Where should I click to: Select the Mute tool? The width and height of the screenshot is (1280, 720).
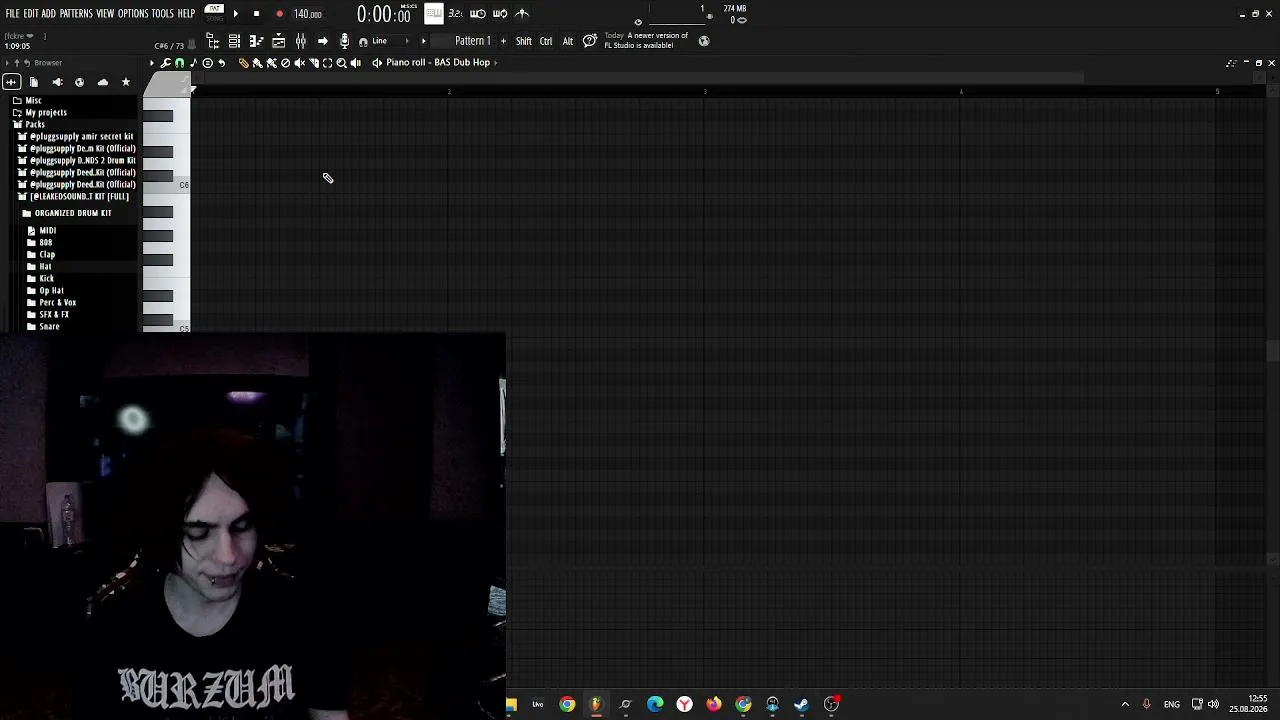(299, 63)
